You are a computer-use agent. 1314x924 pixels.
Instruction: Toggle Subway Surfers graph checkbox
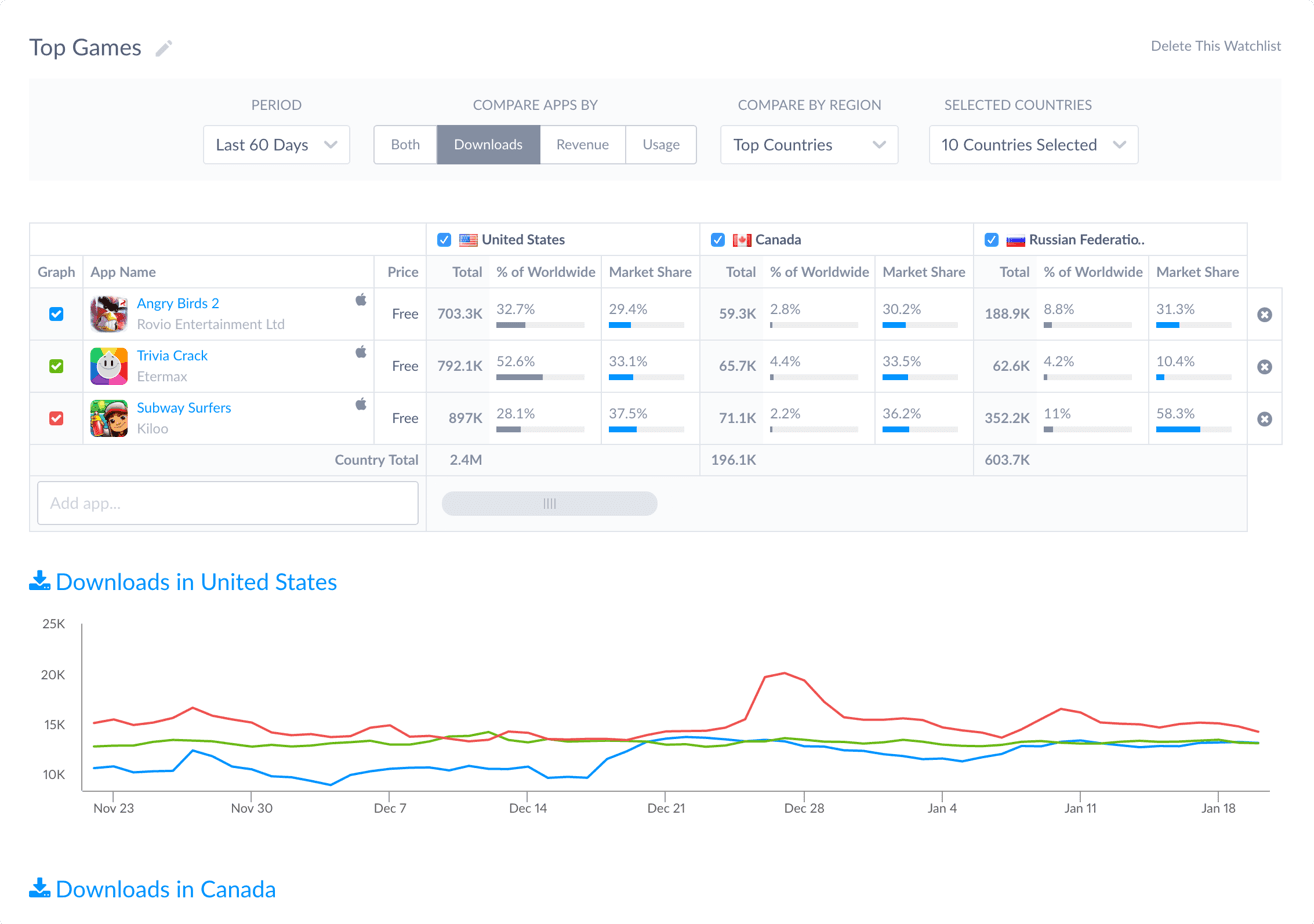tap(57, 418)
